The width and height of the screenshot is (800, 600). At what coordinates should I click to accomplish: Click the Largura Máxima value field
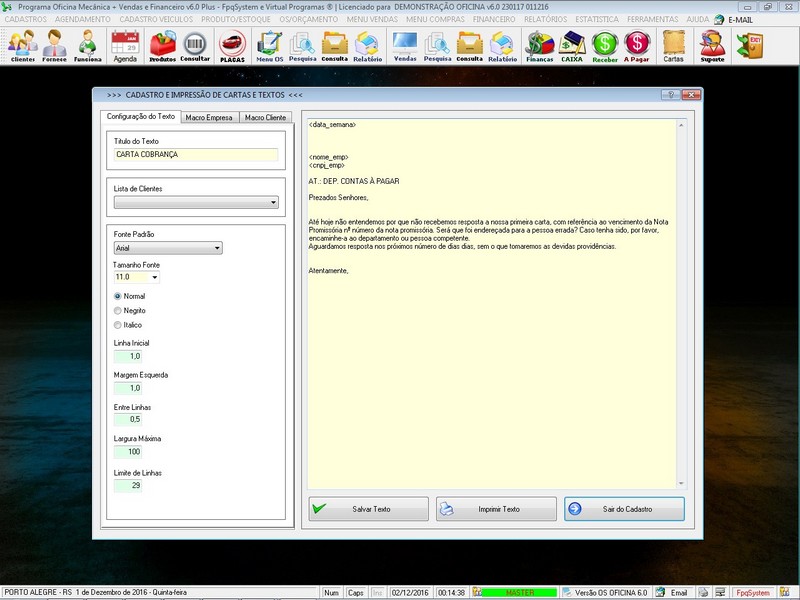128,452
